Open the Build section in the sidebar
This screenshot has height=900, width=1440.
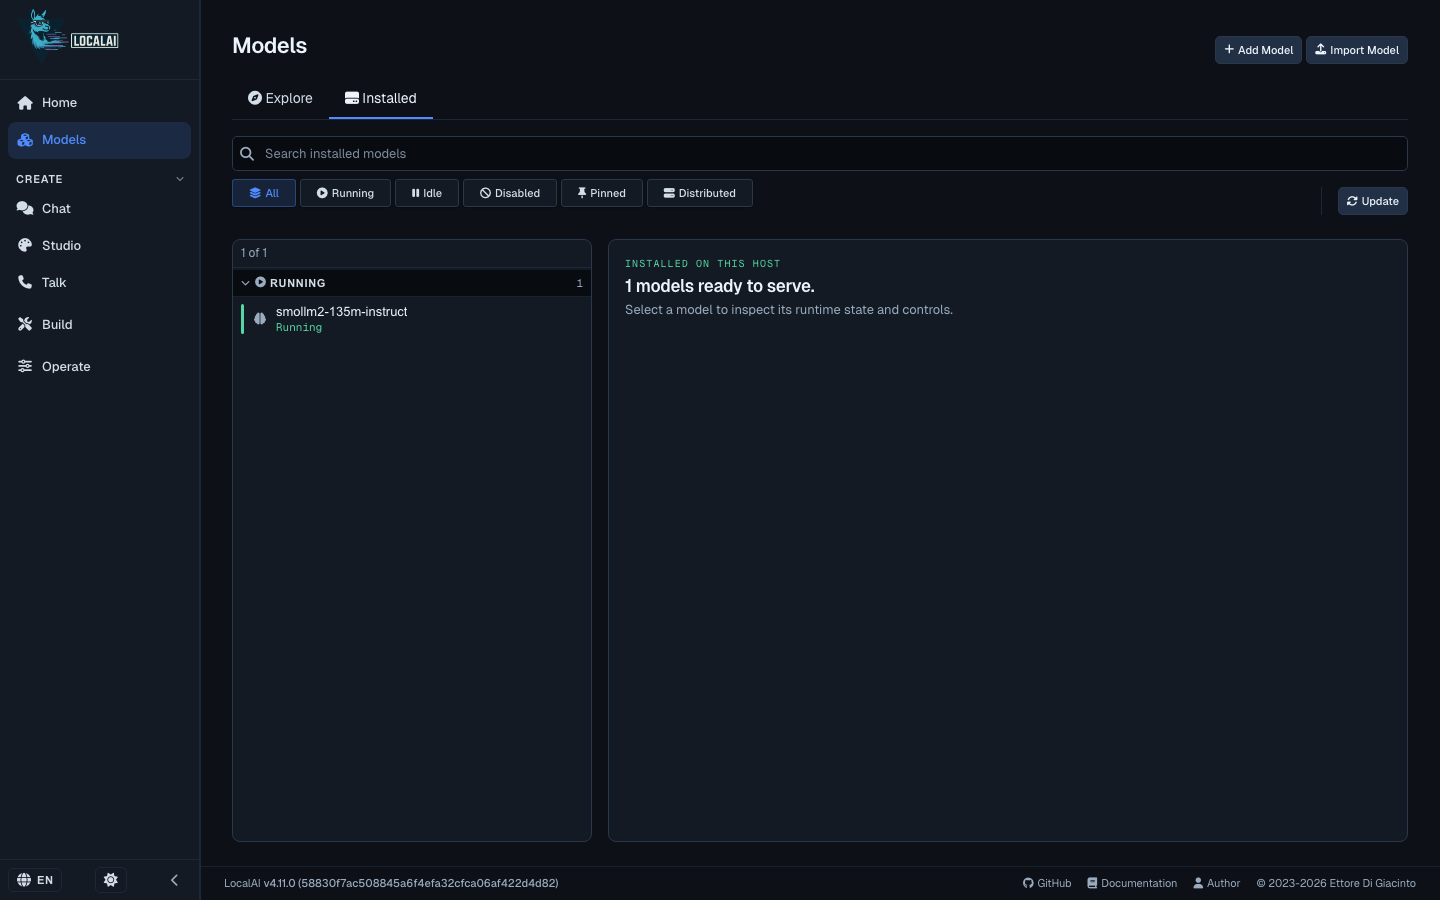pos(99,325)
